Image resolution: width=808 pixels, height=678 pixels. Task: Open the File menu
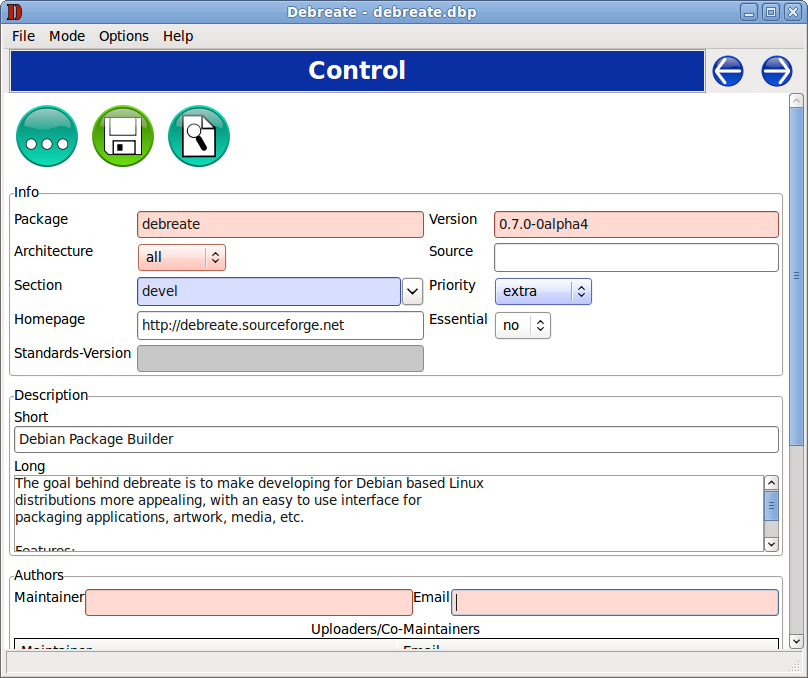pos(23,36)
